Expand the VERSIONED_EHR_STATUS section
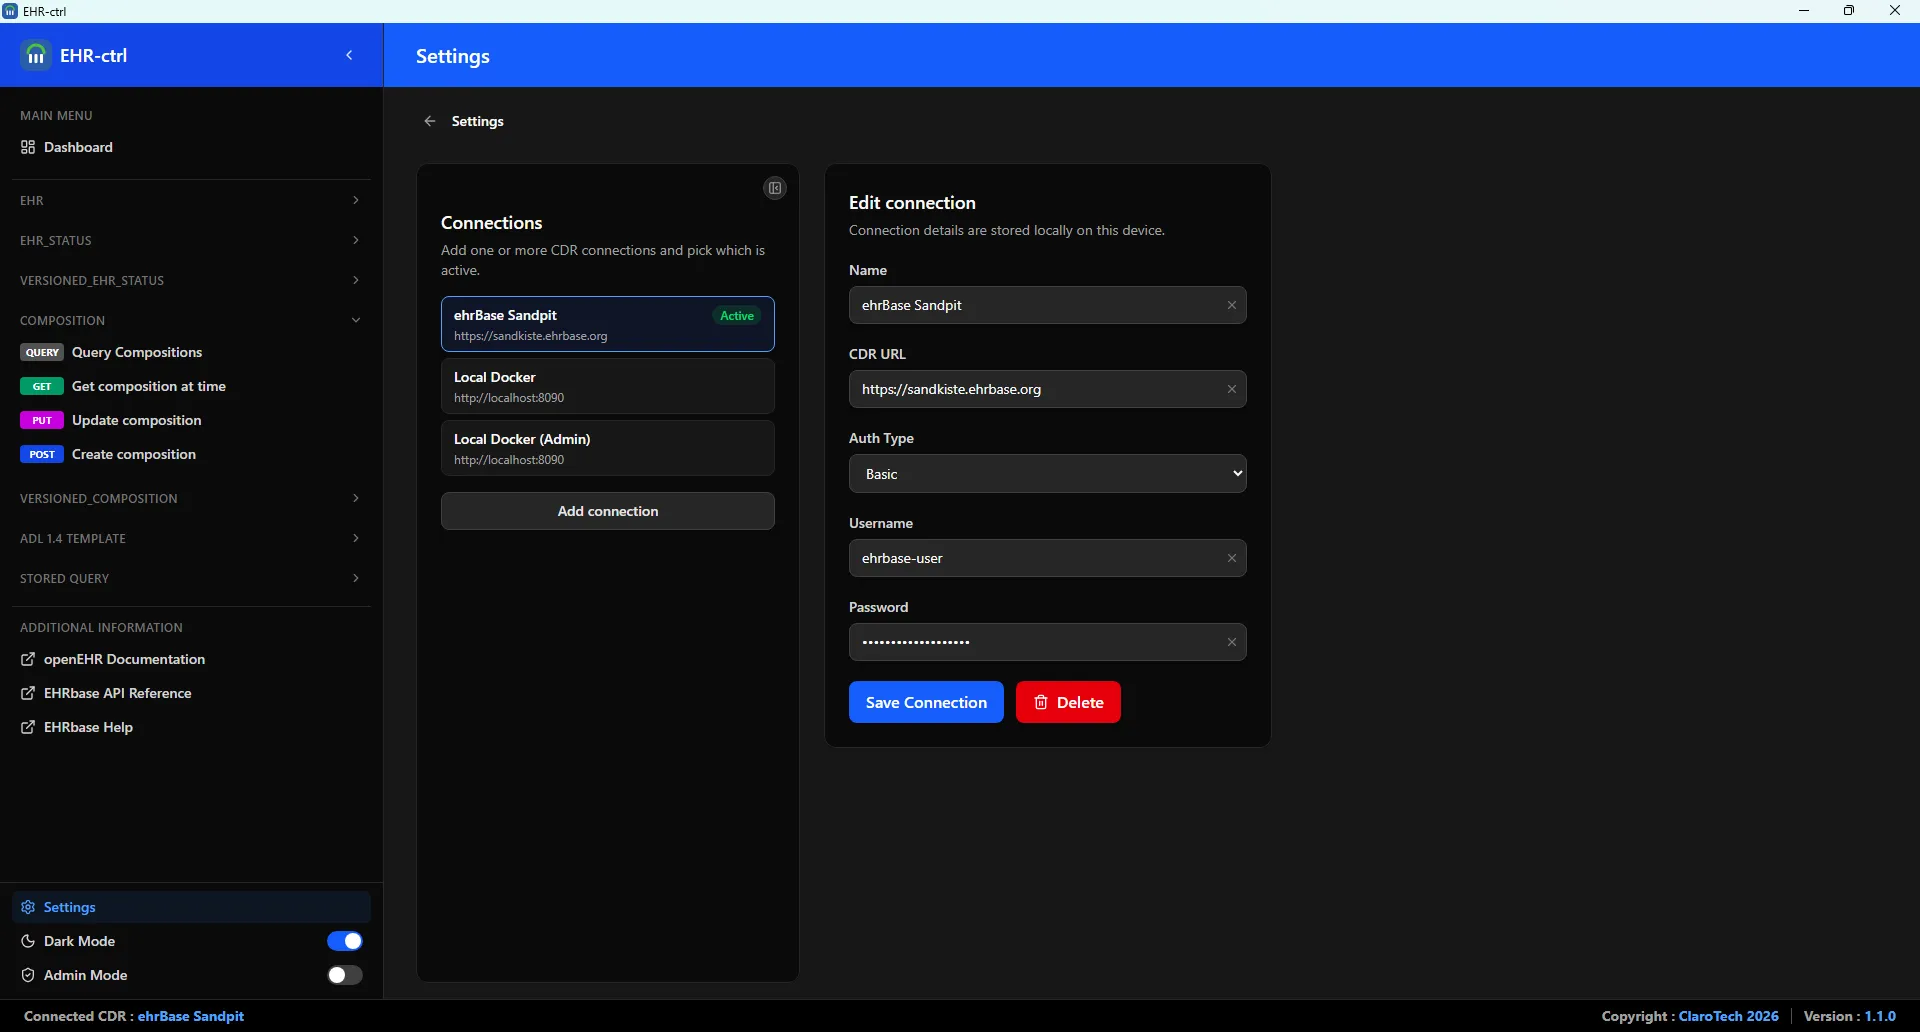 click(190, 280)
